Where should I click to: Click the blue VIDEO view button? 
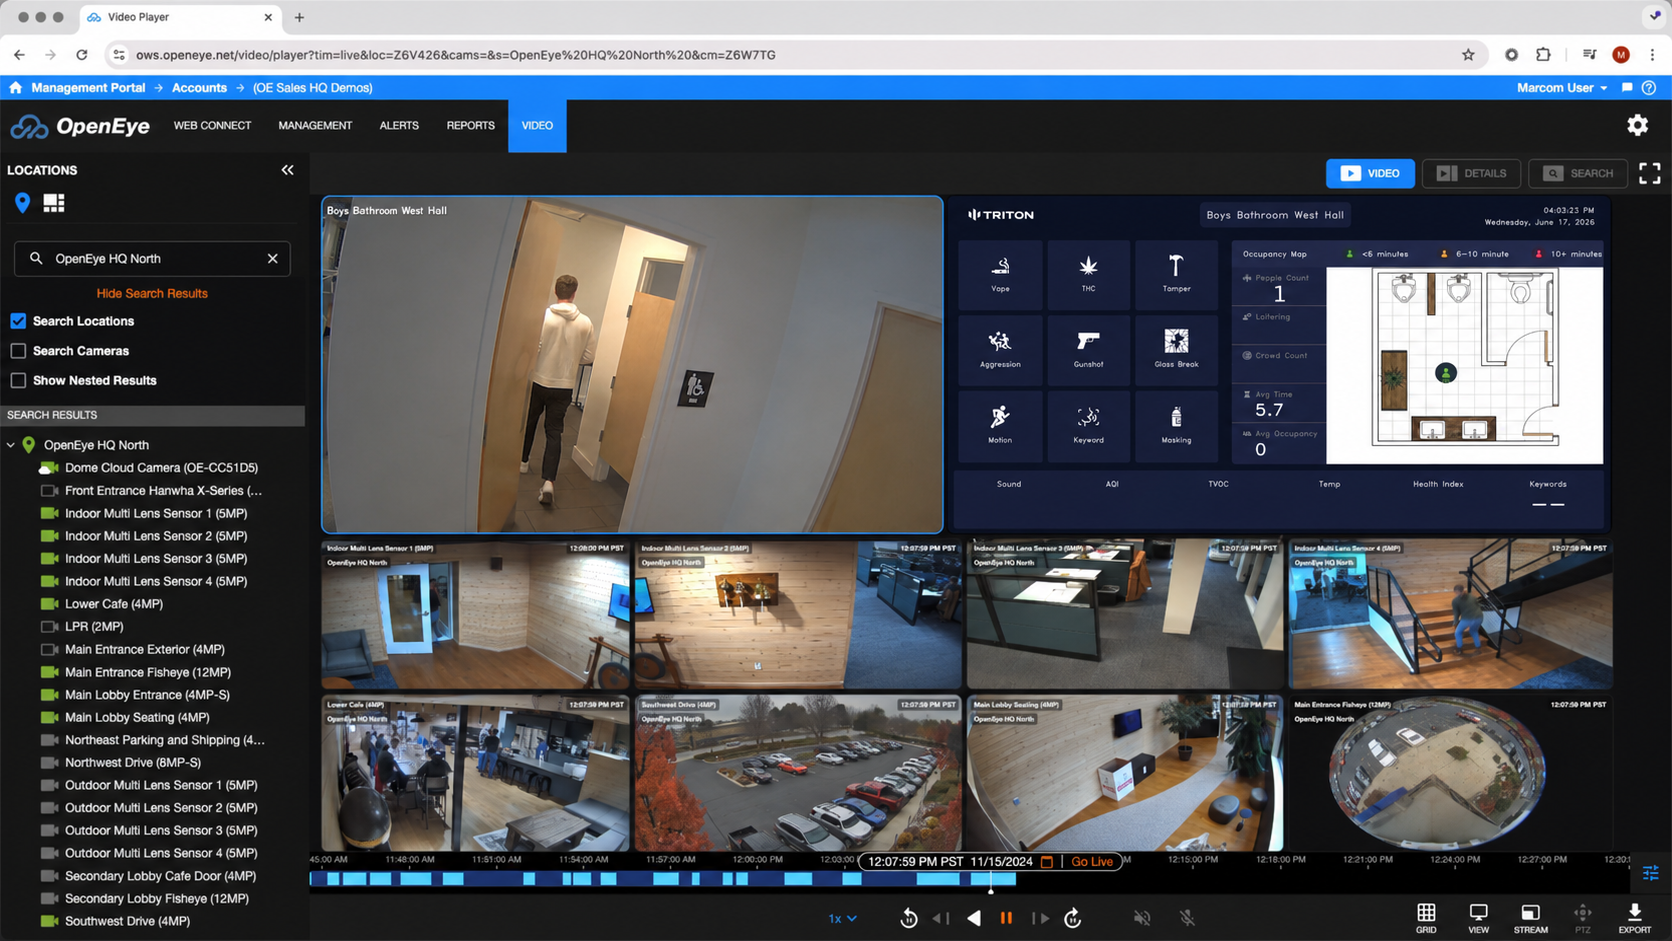pyautogui.click(x=1370, y=173)
